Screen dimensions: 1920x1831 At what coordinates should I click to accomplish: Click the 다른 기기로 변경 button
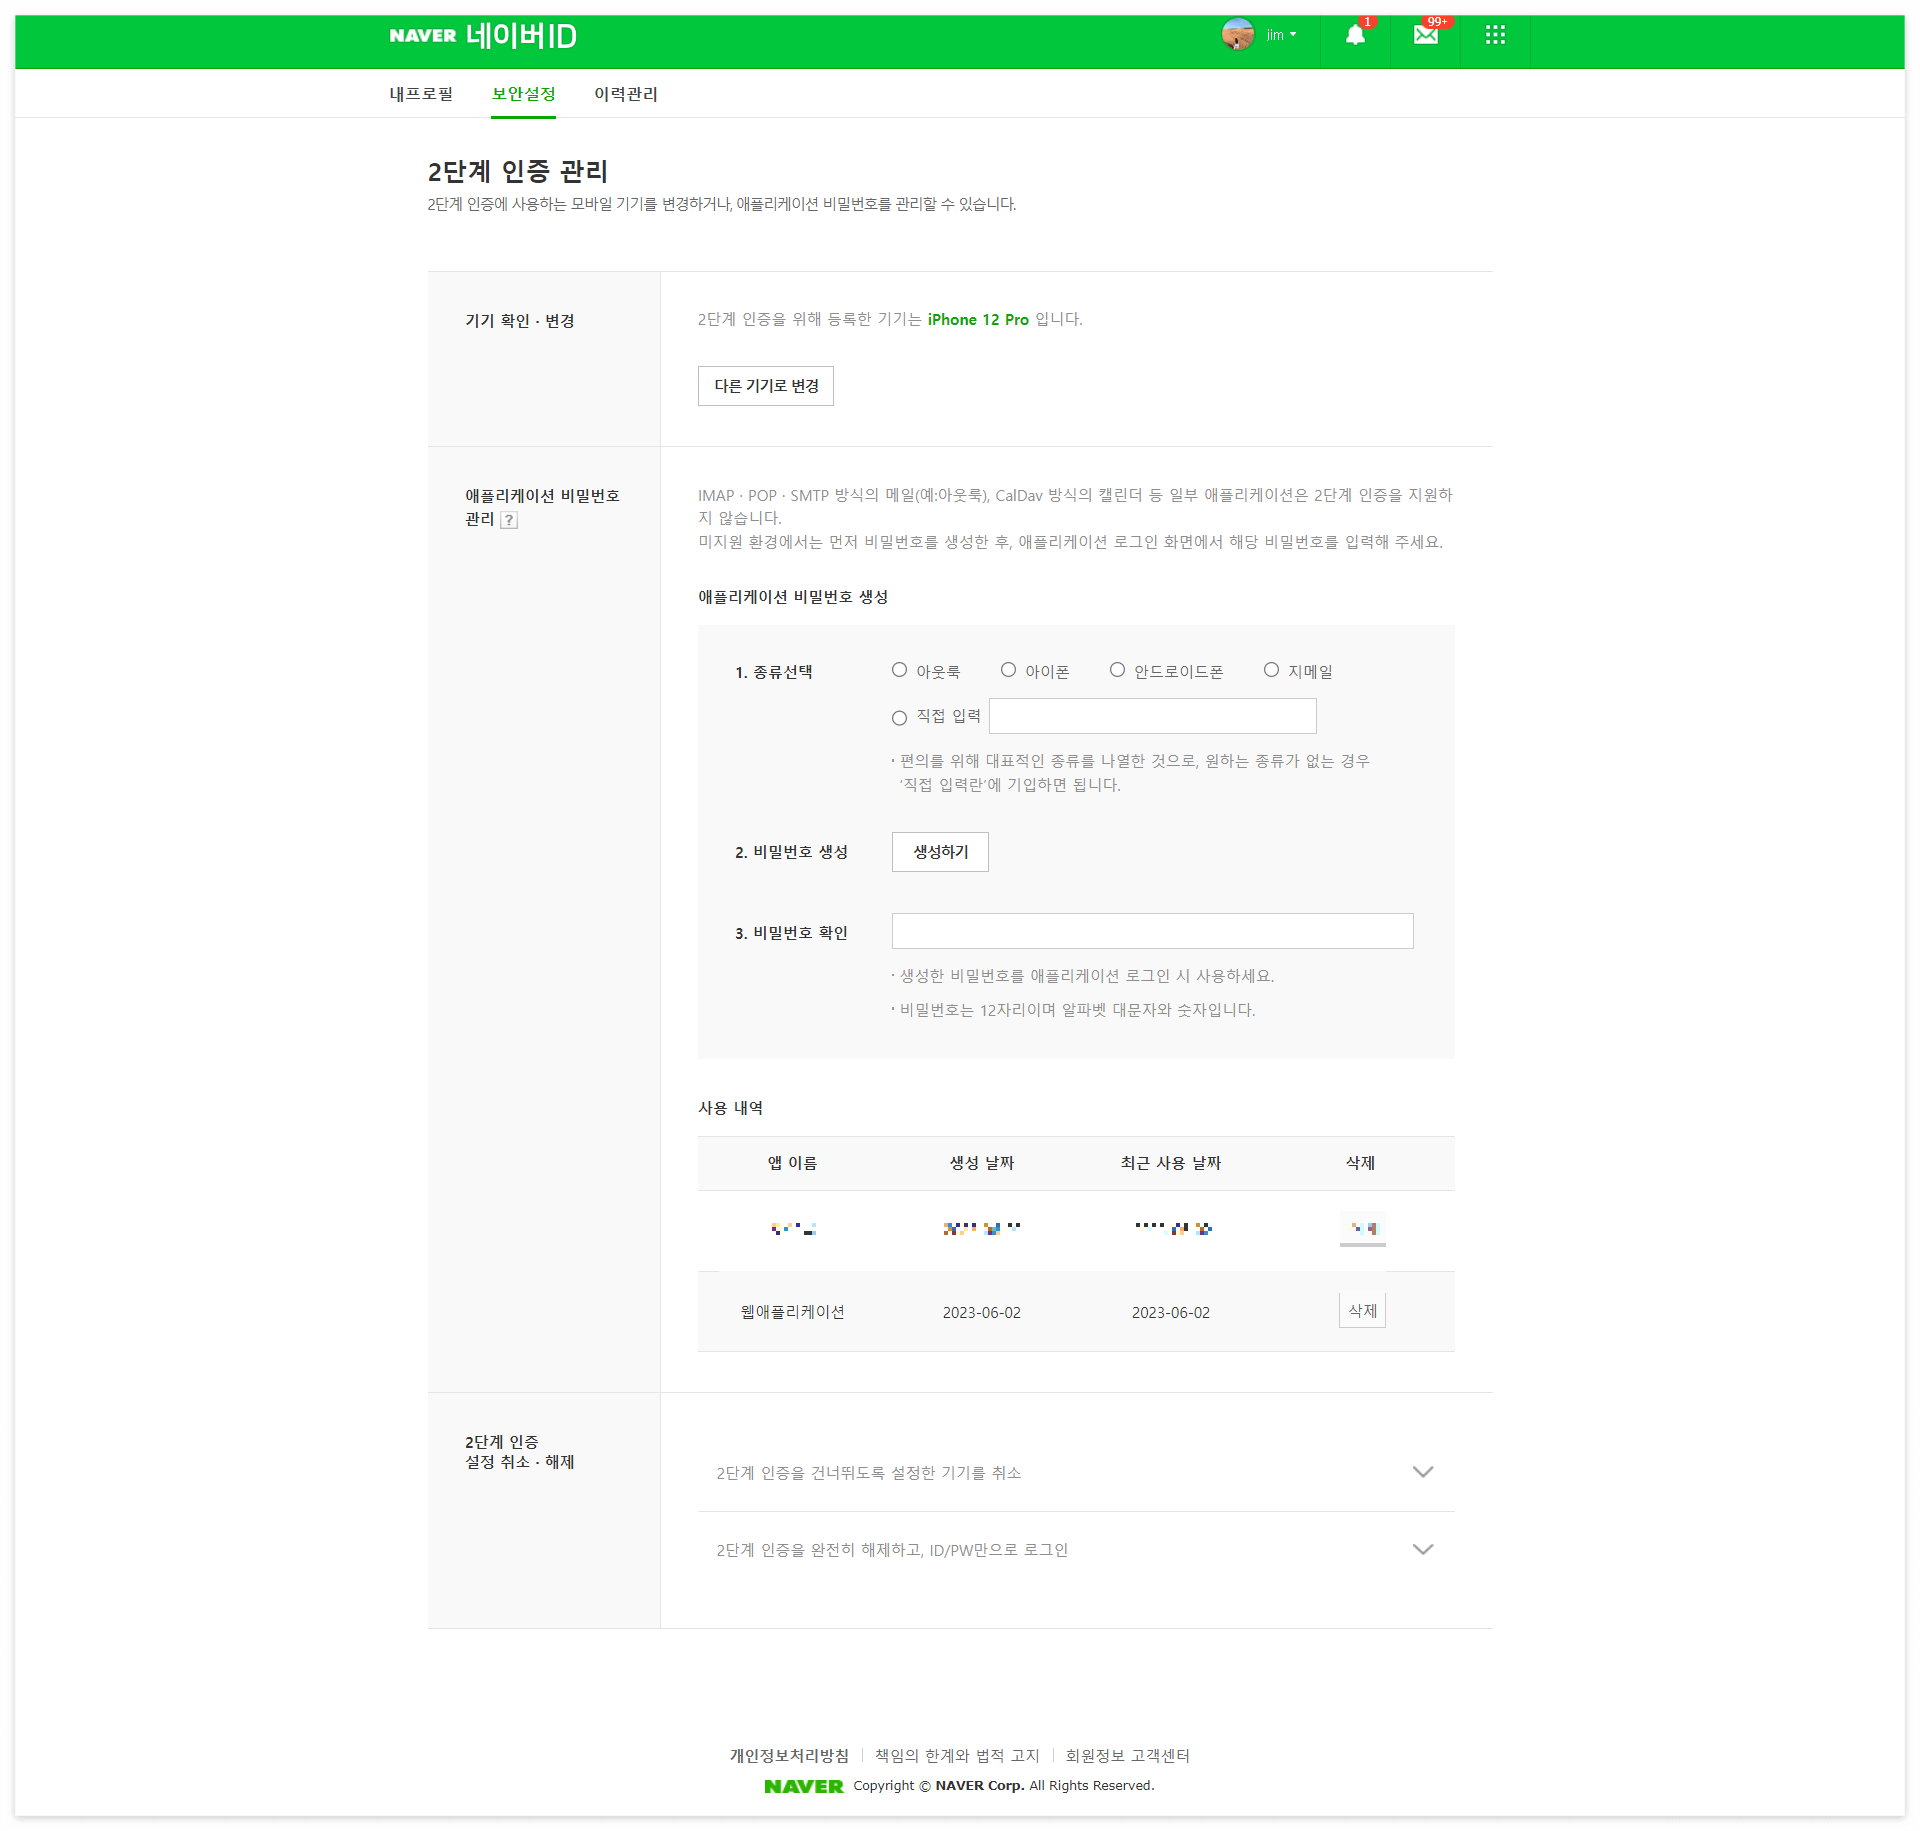766,386
